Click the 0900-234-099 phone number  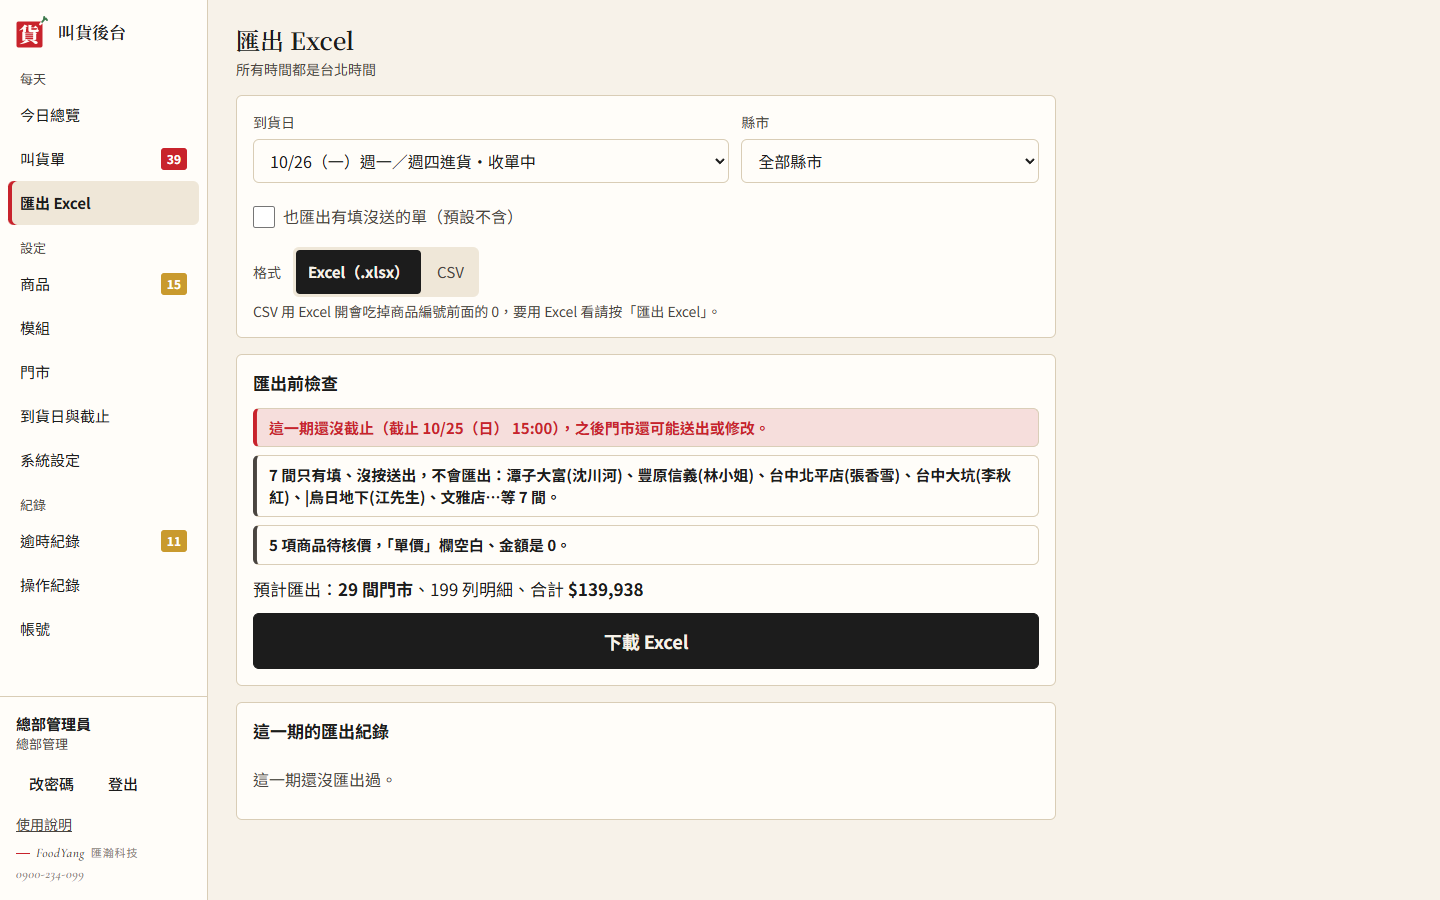pyautogui.click(x=50, y=875)
